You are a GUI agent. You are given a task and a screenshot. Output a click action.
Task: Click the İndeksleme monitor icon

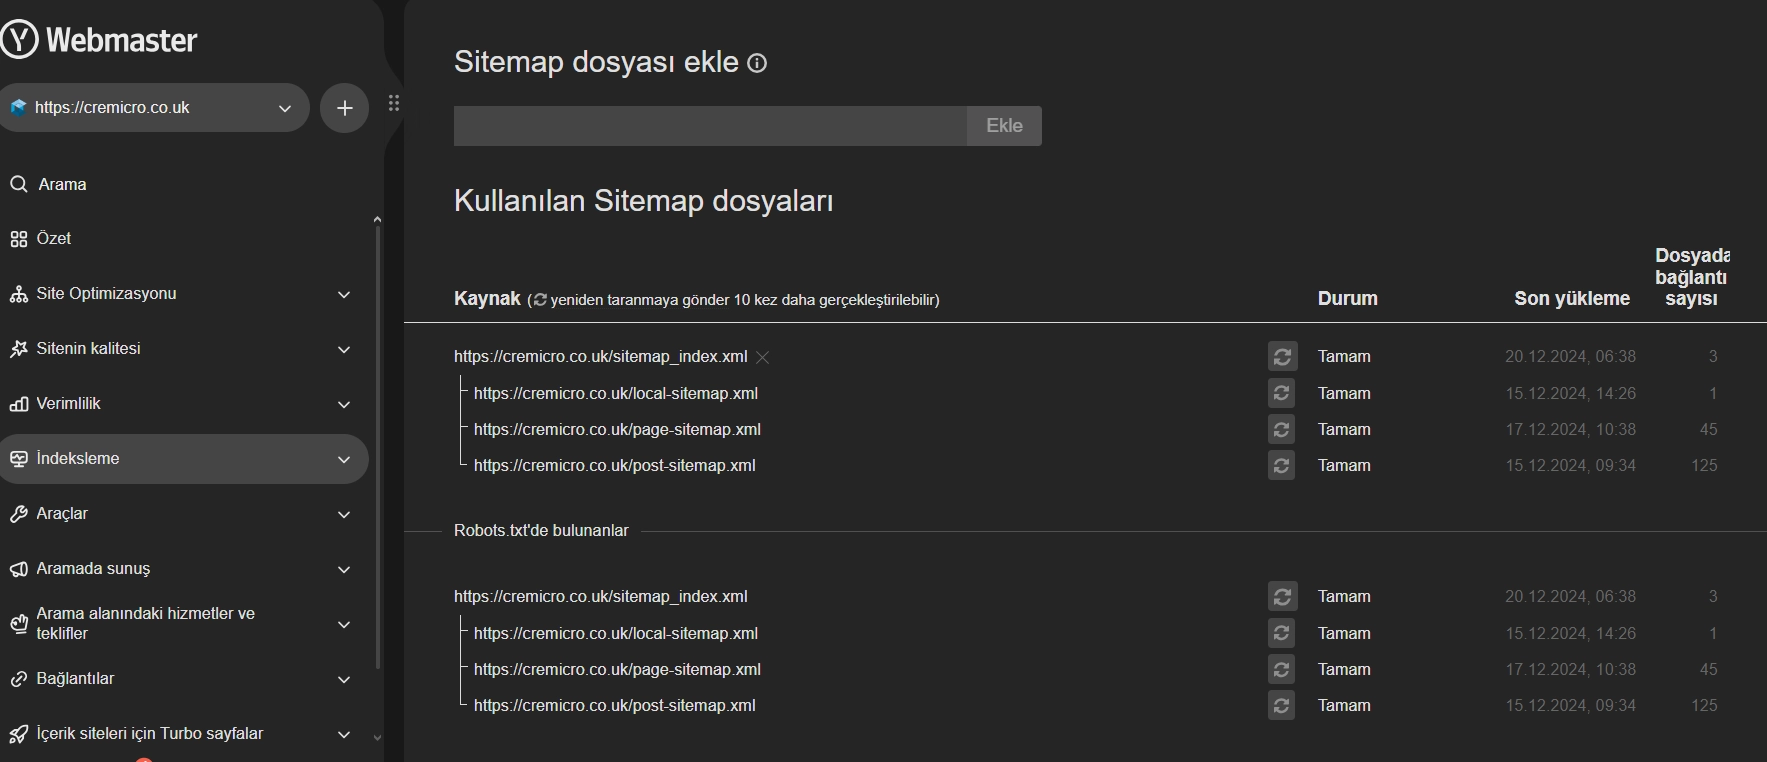click(x=18, y=459)
